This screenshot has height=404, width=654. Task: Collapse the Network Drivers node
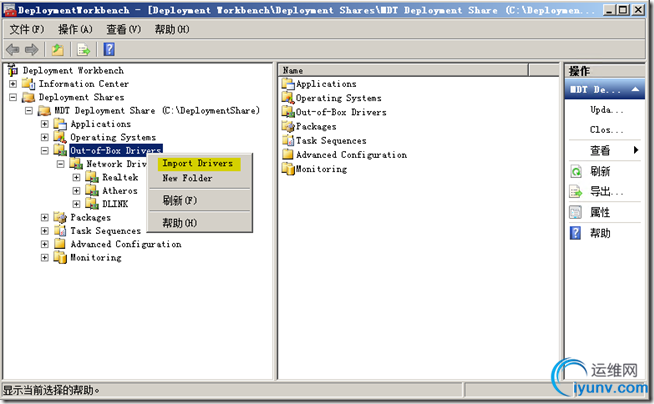(x=60, y=164)
